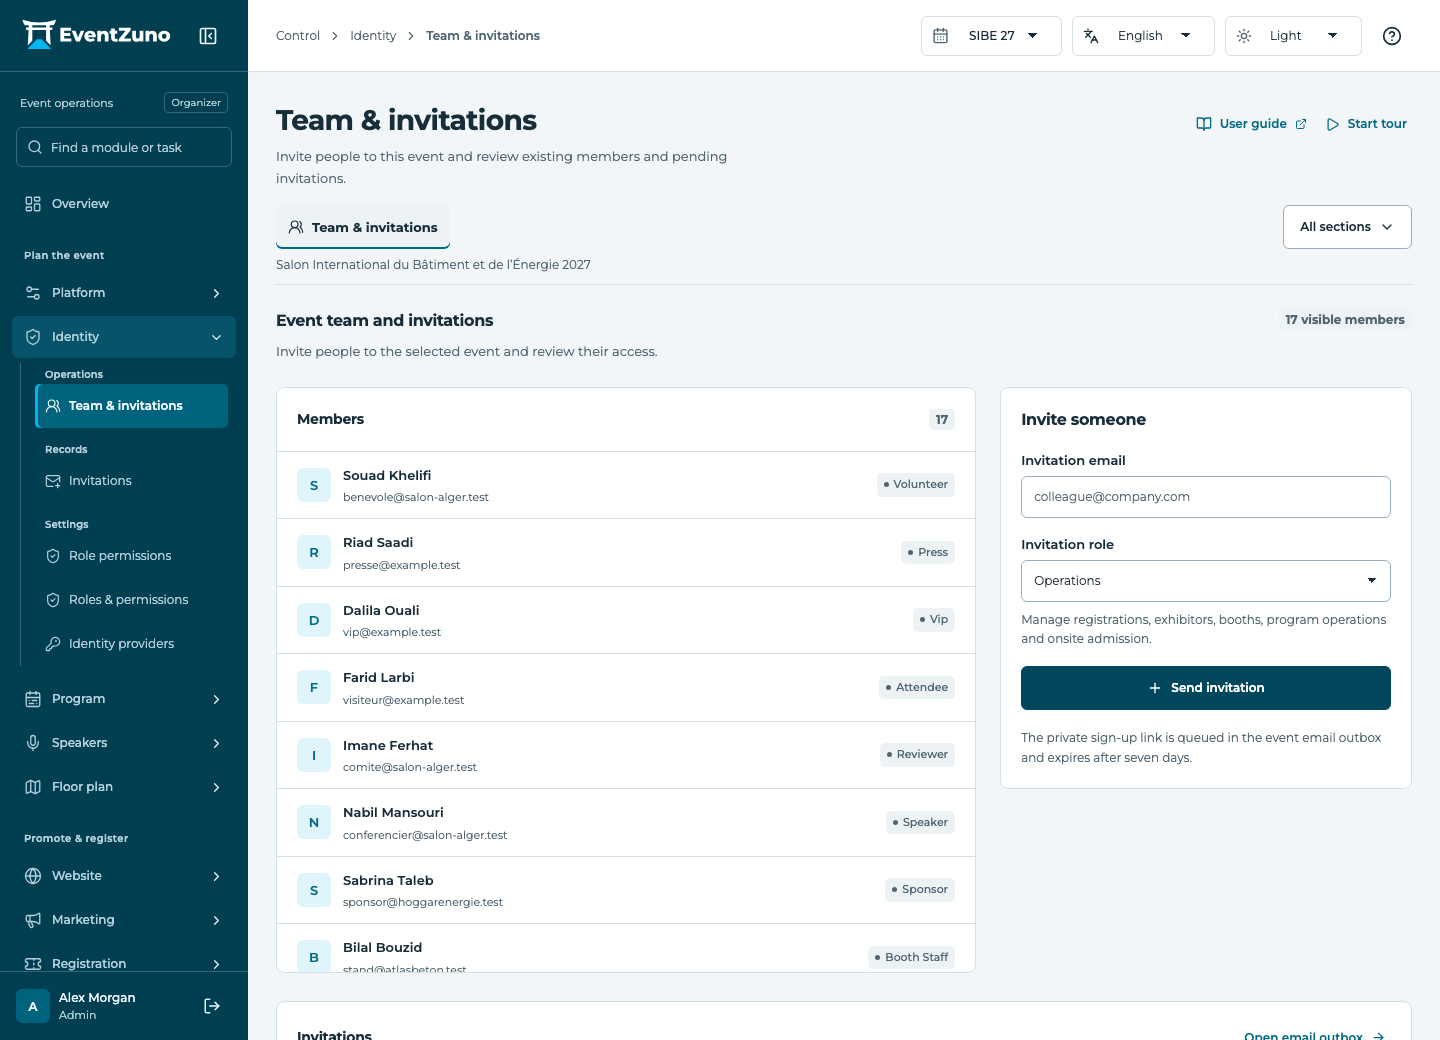The image size is (1440, 1040).
Task: Expand the Speakers menu
Action: click(124, 743)
